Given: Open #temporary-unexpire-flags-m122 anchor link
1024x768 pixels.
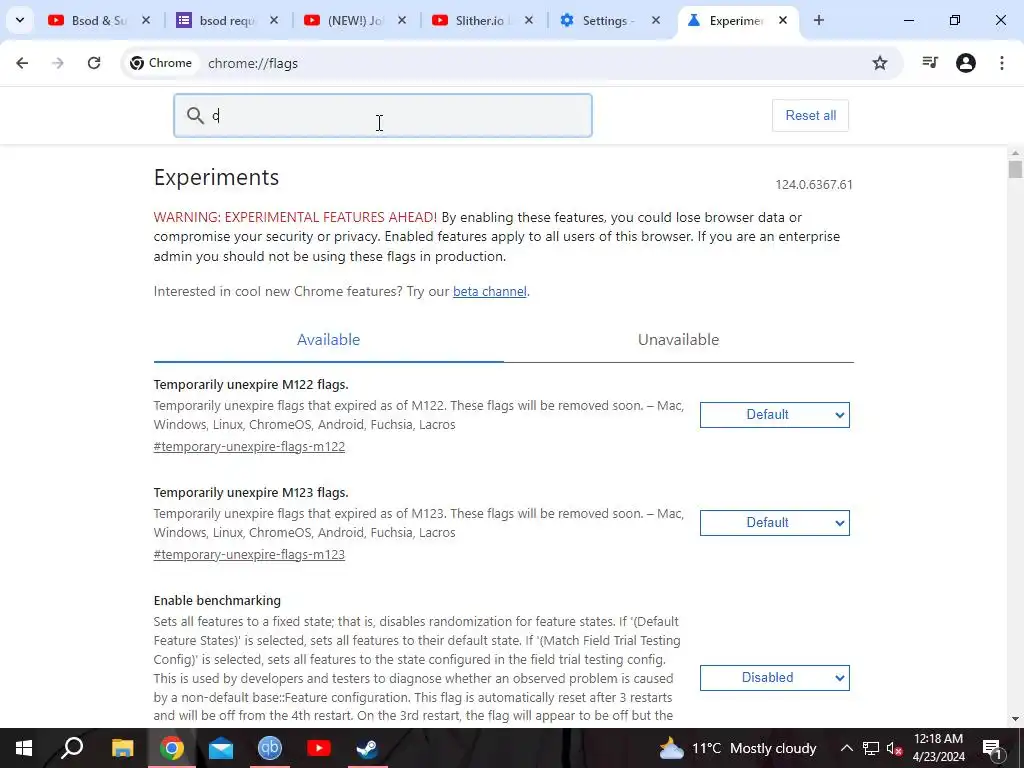Looking at the screenshot, I should 249,447.
